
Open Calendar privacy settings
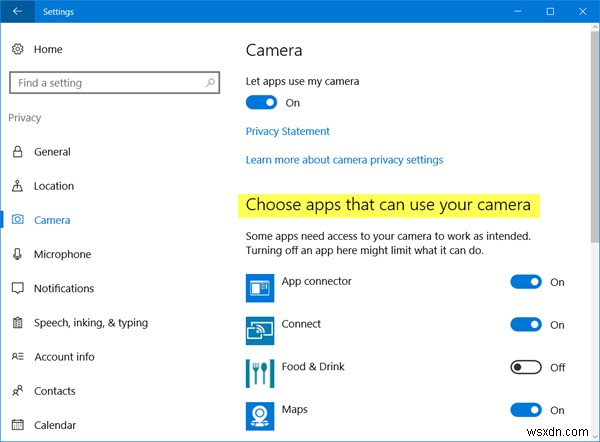pyautogui.click(x=55, y=425)
